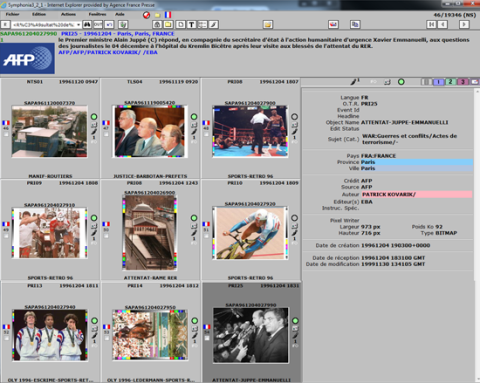Open the Fichier menu

(12, 14)
